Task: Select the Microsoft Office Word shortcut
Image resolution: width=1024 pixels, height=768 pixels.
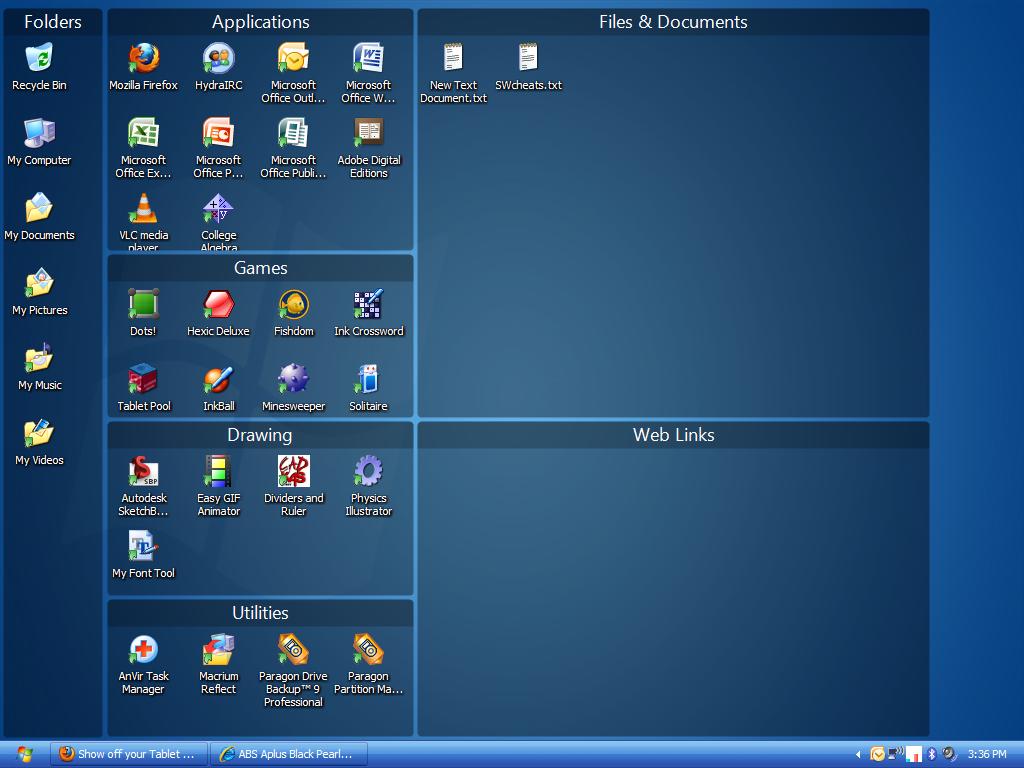Action: [368, 57]
